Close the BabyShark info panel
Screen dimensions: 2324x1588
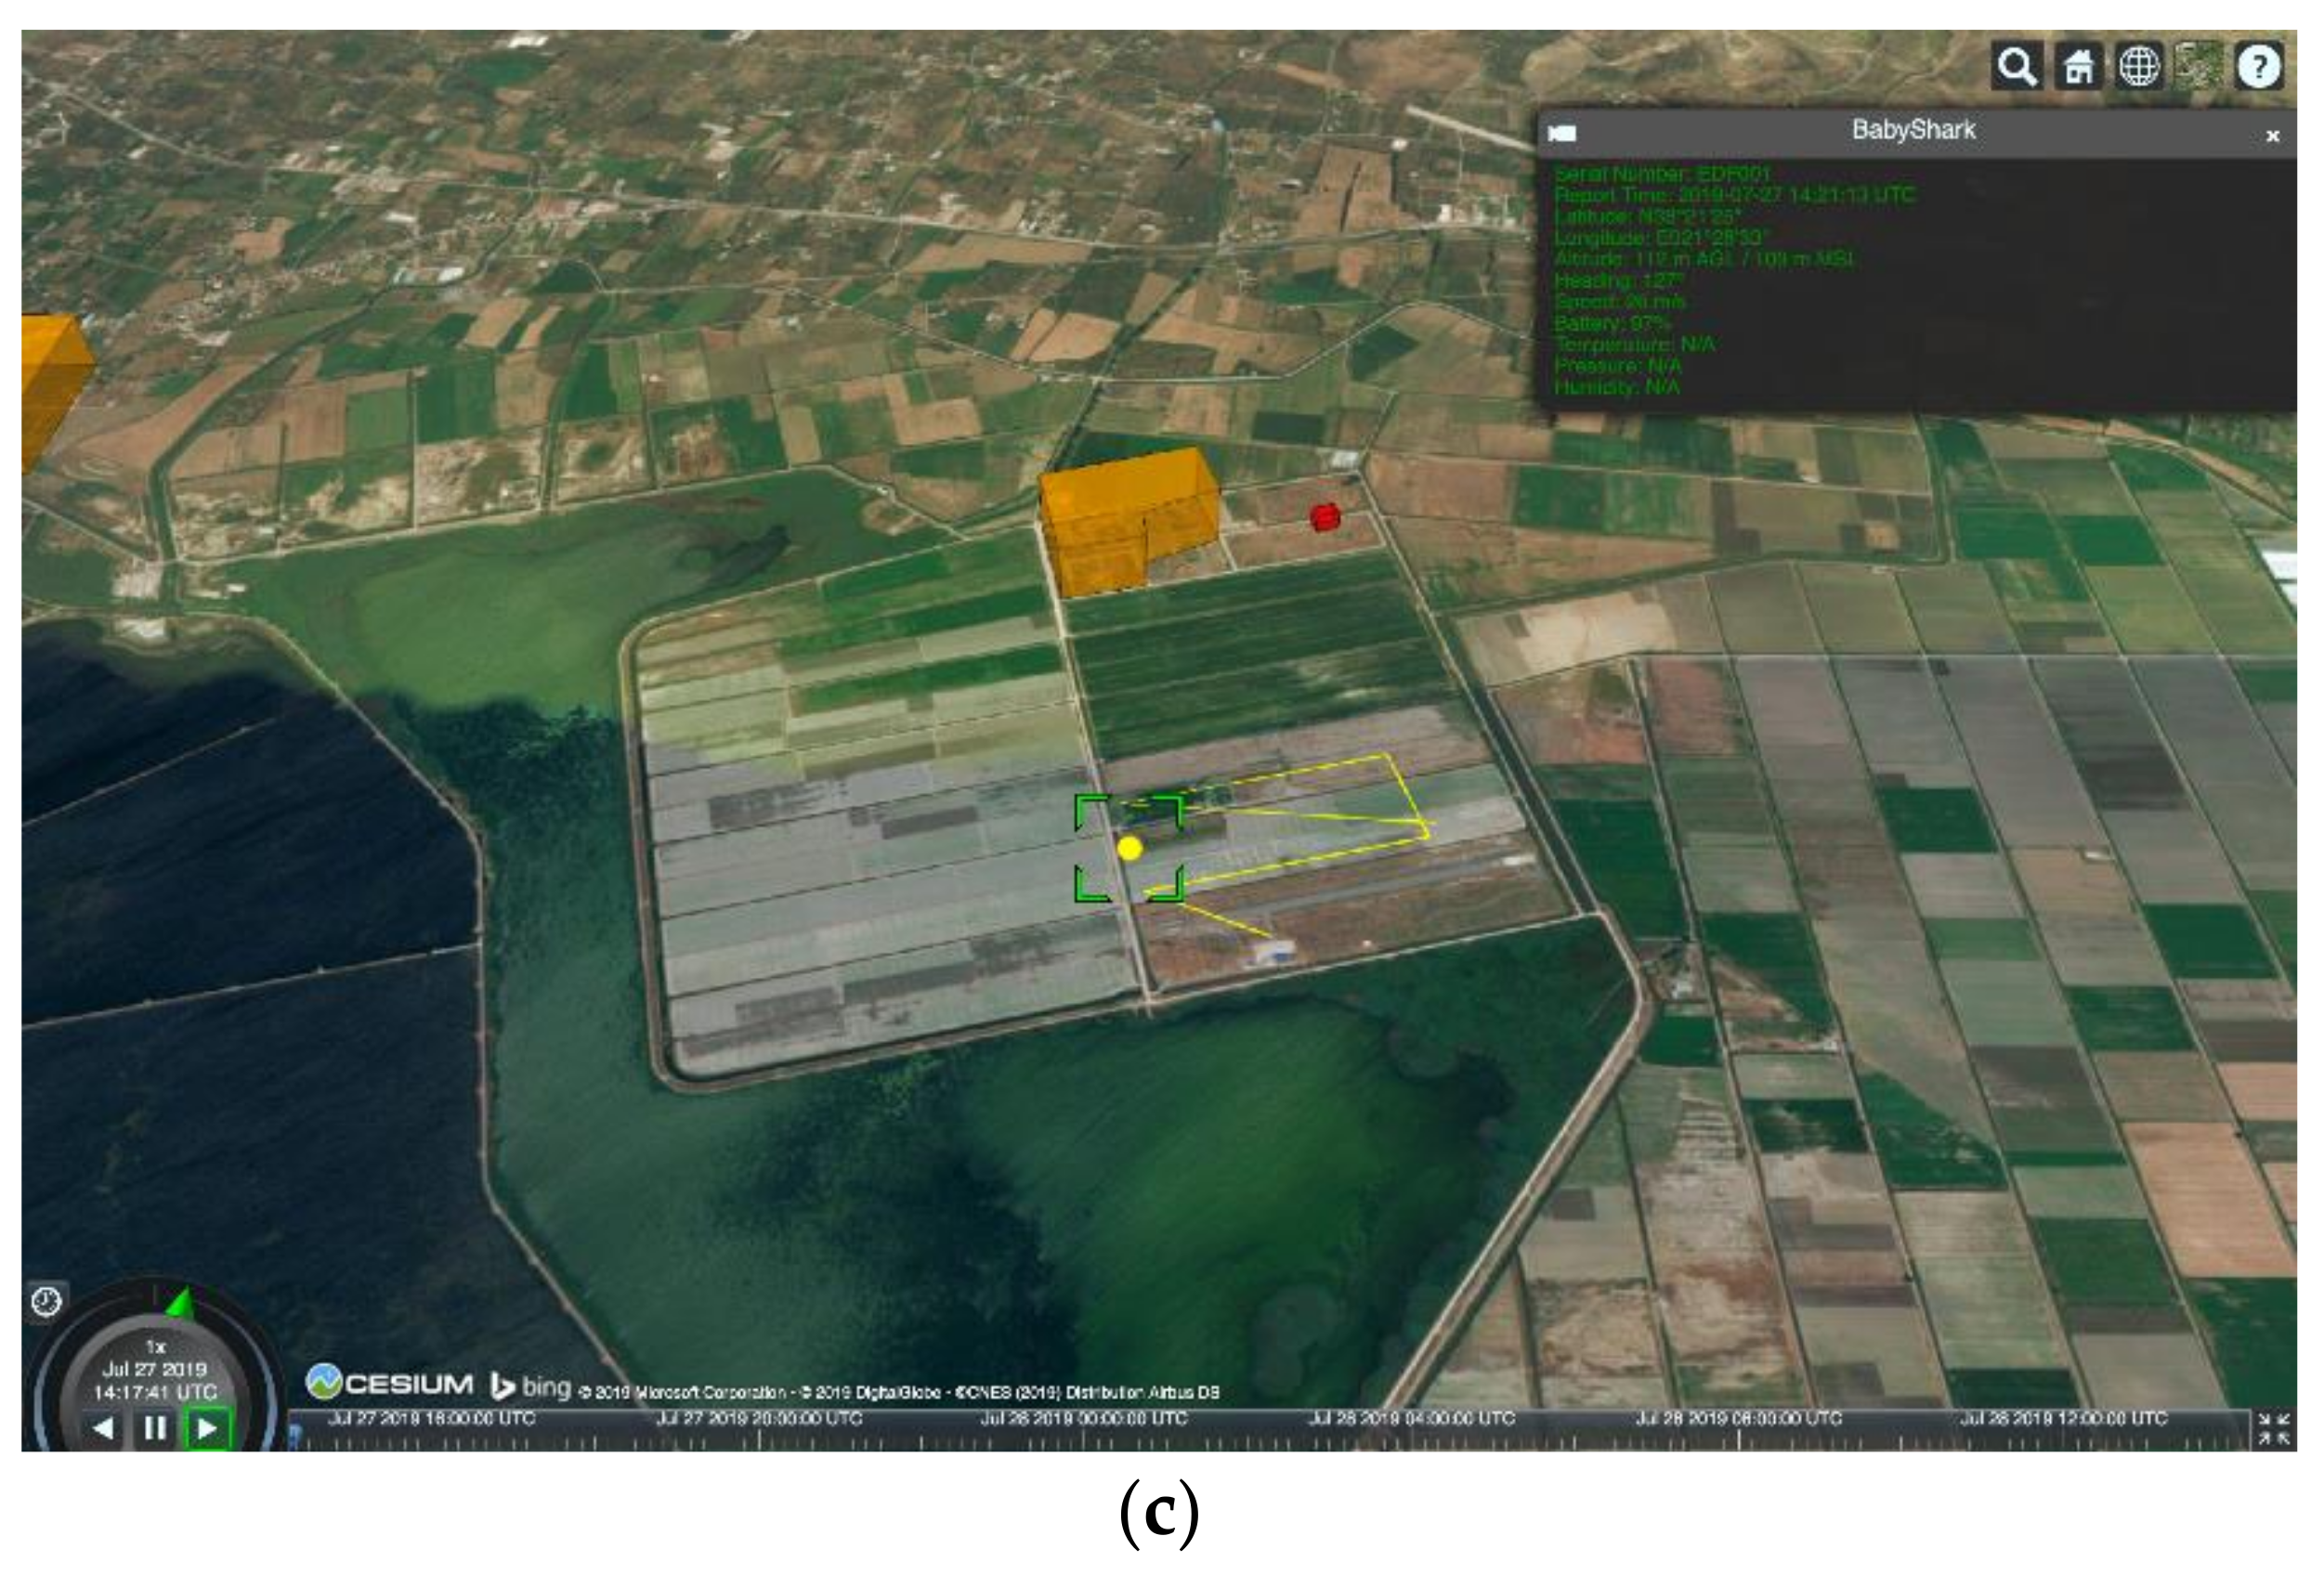2272,136
